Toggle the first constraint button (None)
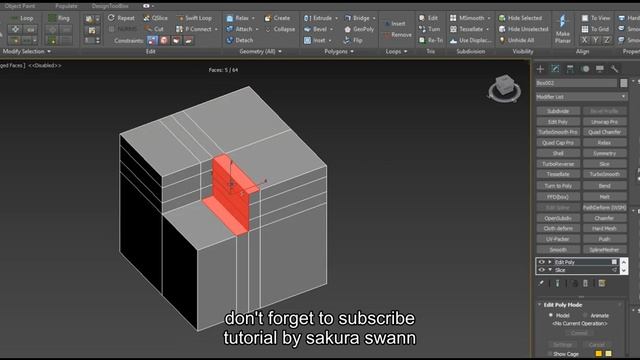The width and height of the screenshot is (640, 360). coord(152,40)
